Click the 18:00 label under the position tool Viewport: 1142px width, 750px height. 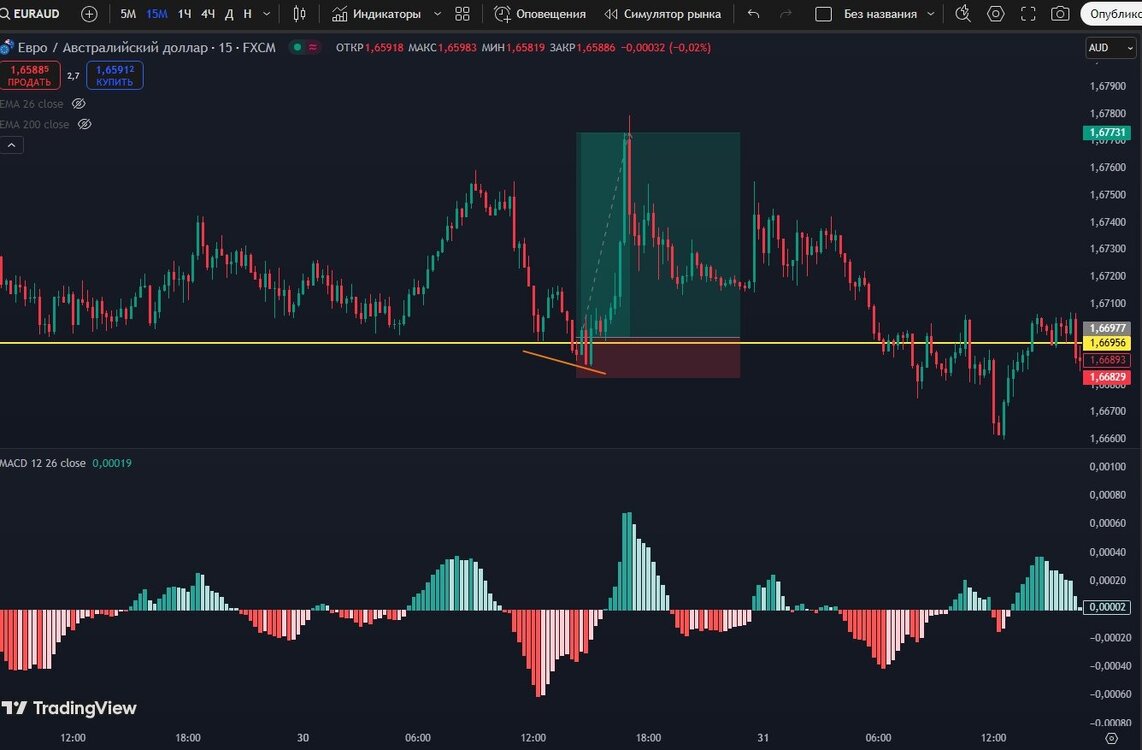point(648,738)
